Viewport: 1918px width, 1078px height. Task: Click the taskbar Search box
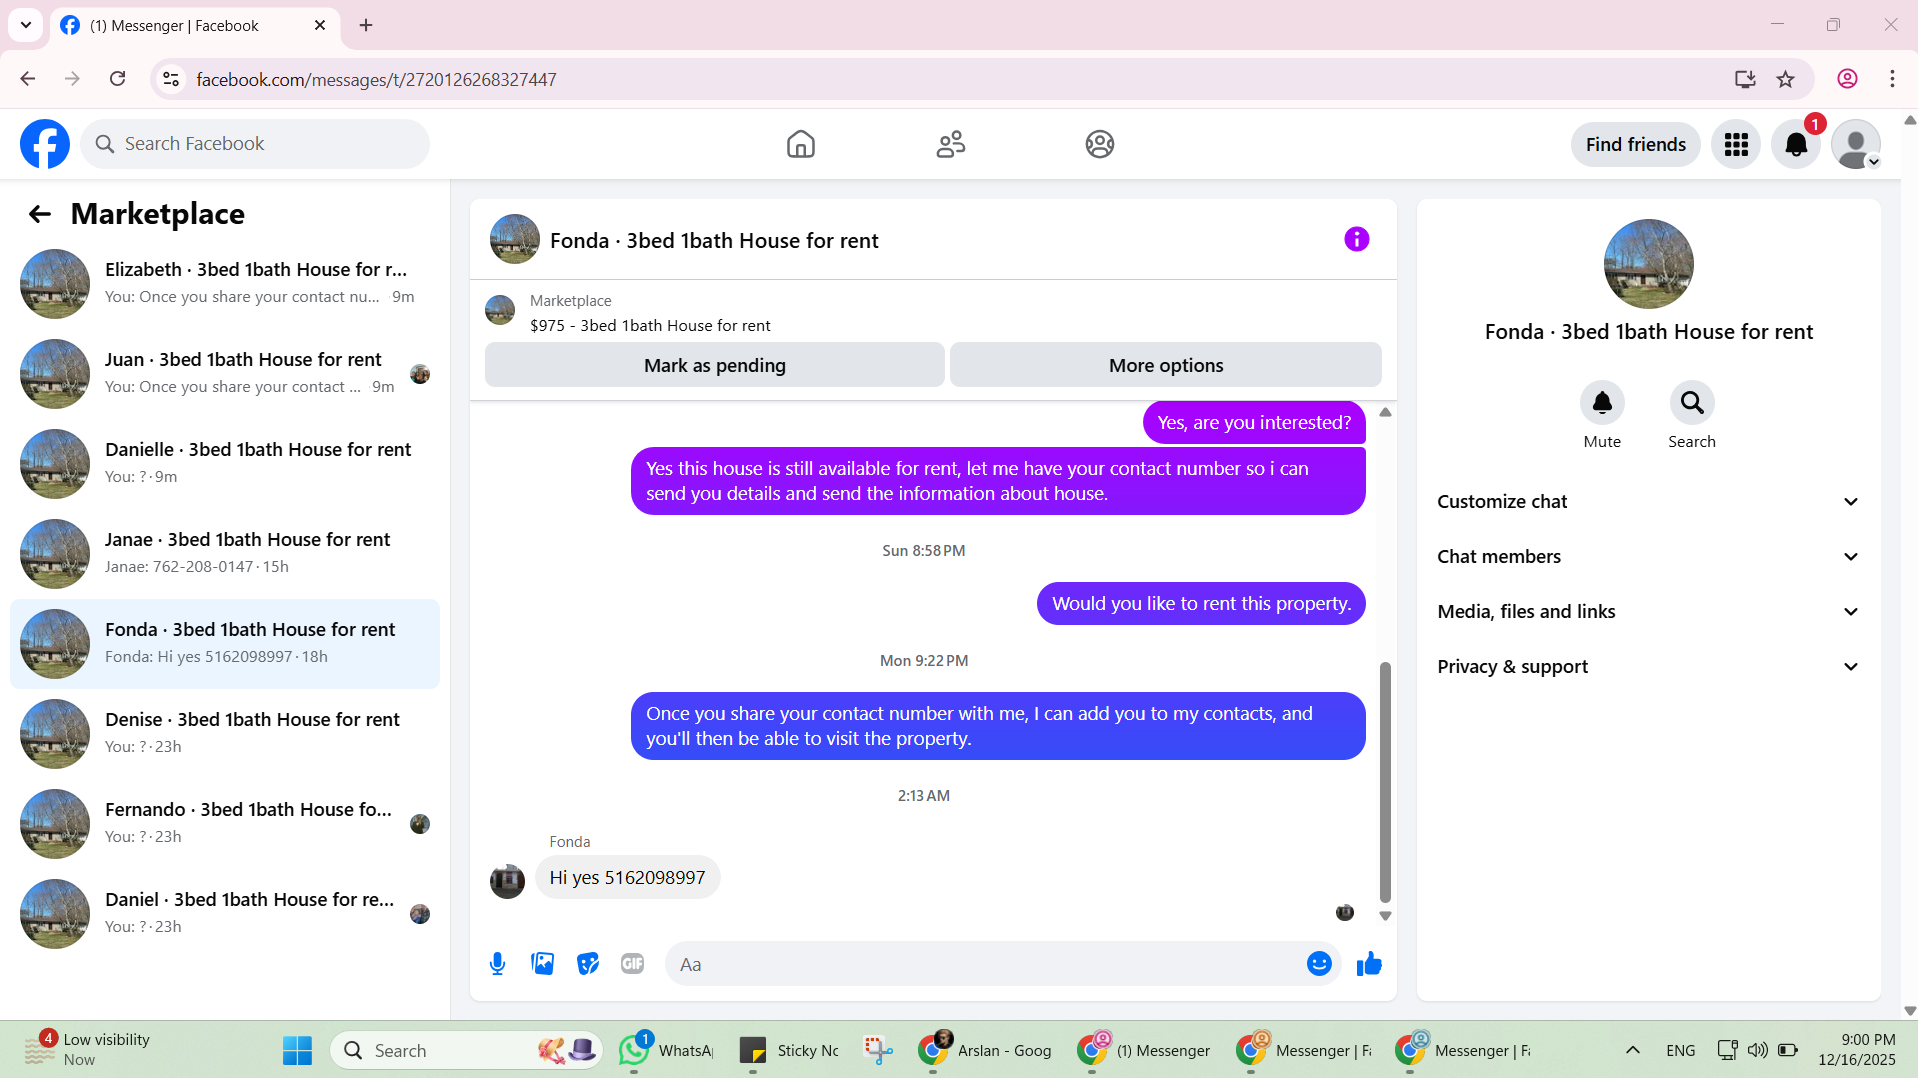coord(466,1051)
